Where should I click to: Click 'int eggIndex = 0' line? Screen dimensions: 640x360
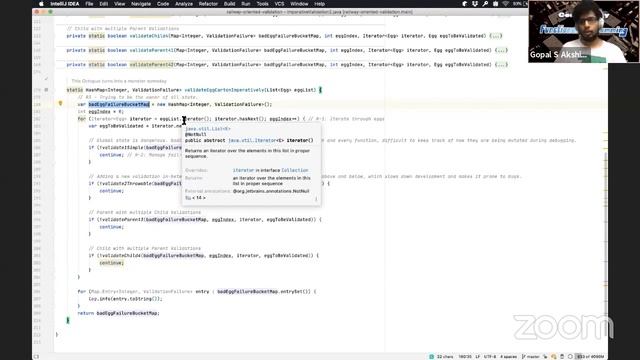(100, 111)
